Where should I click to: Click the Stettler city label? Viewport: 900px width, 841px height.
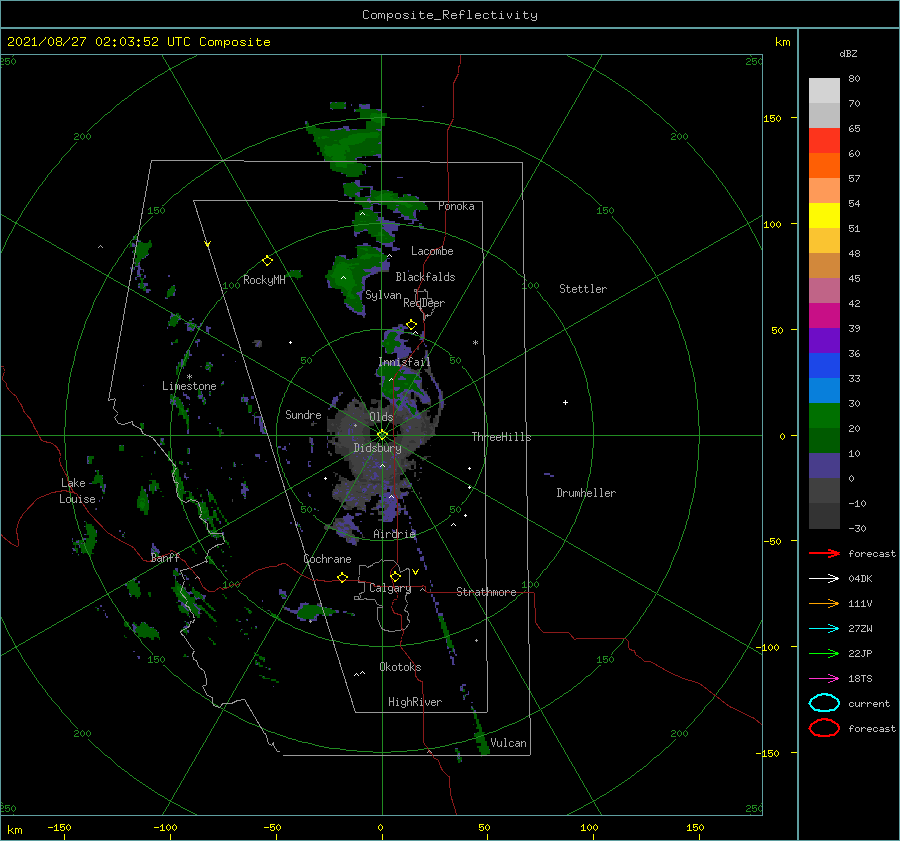coord(583,289)
